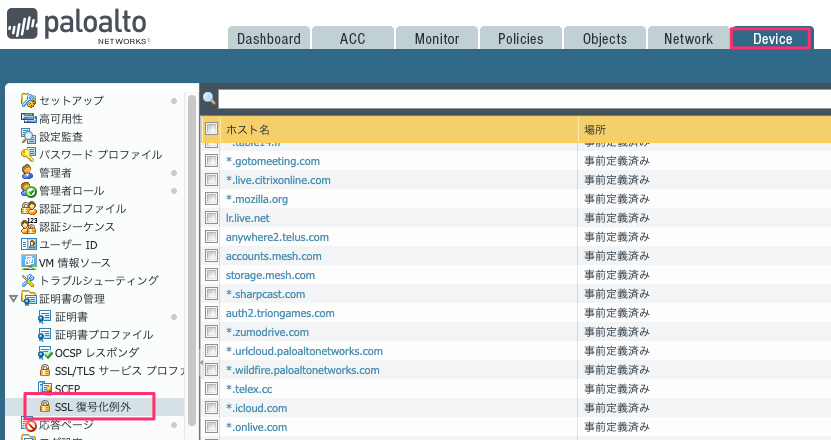Click the 応答ページ blocked icon
Screen dimensions: 831x440
pos(28,424)
